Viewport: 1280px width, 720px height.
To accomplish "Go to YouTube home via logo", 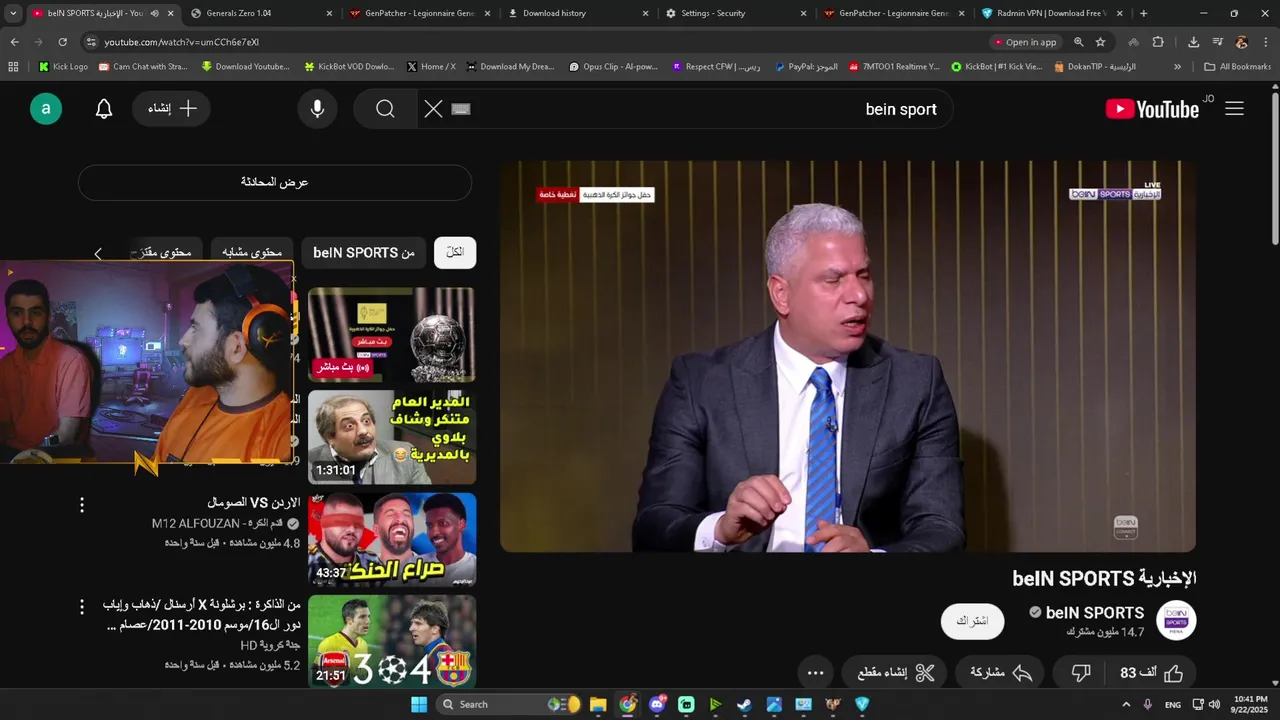I will point(1153,109).
